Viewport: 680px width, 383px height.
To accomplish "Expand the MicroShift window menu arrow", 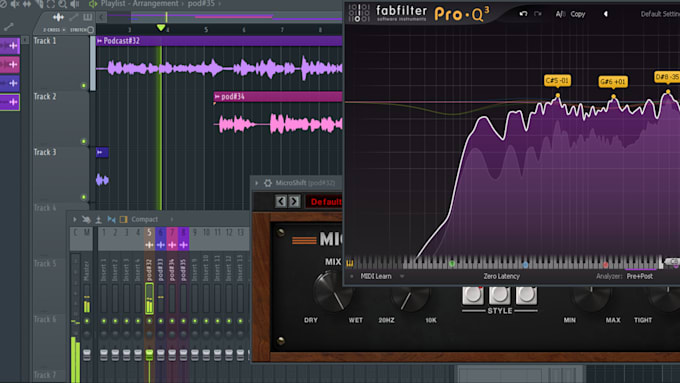I will 256,183.
